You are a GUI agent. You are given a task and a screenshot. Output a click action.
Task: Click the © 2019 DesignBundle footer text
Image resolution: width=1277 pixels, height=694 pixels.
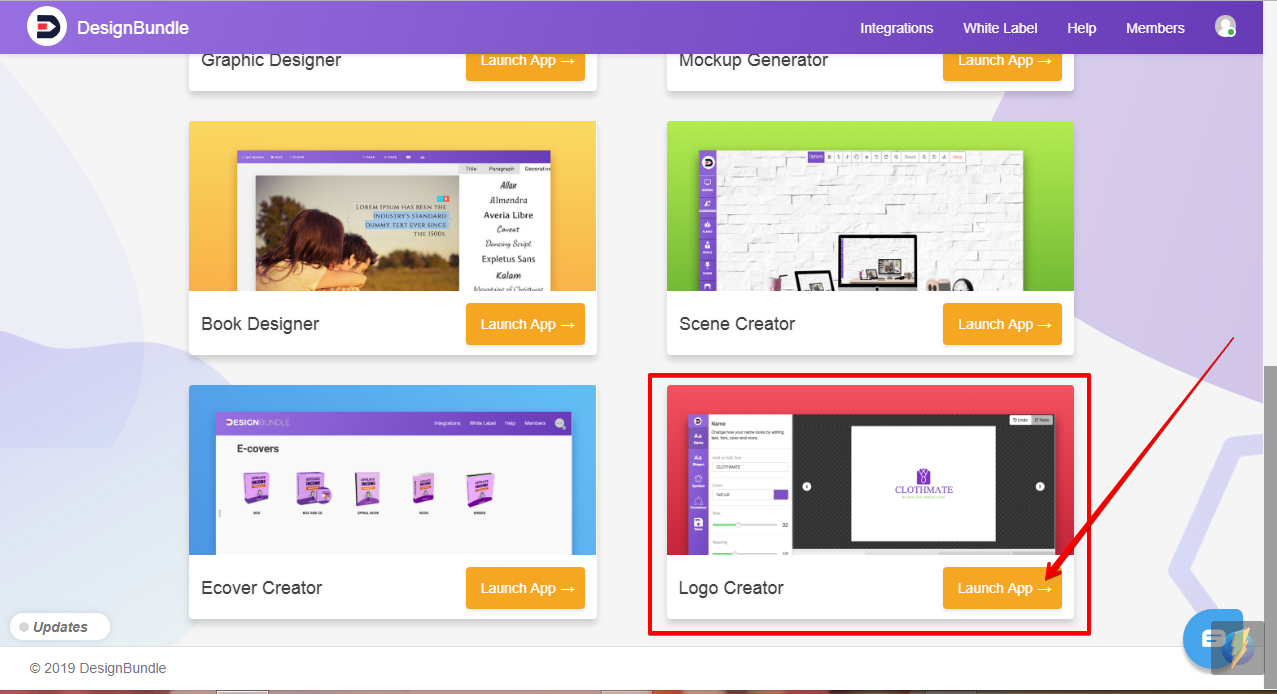pos(98,668)
